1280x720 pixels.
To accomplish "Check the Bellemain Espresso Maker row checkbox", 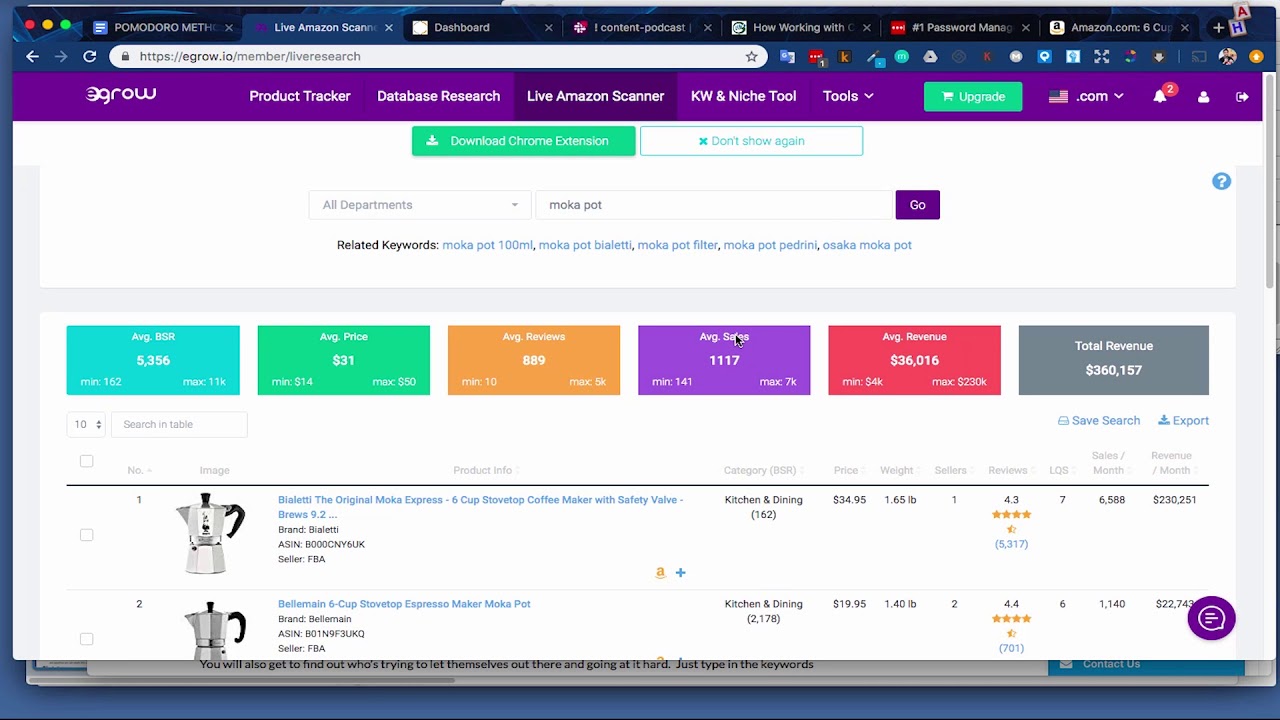I will point(86,639).
